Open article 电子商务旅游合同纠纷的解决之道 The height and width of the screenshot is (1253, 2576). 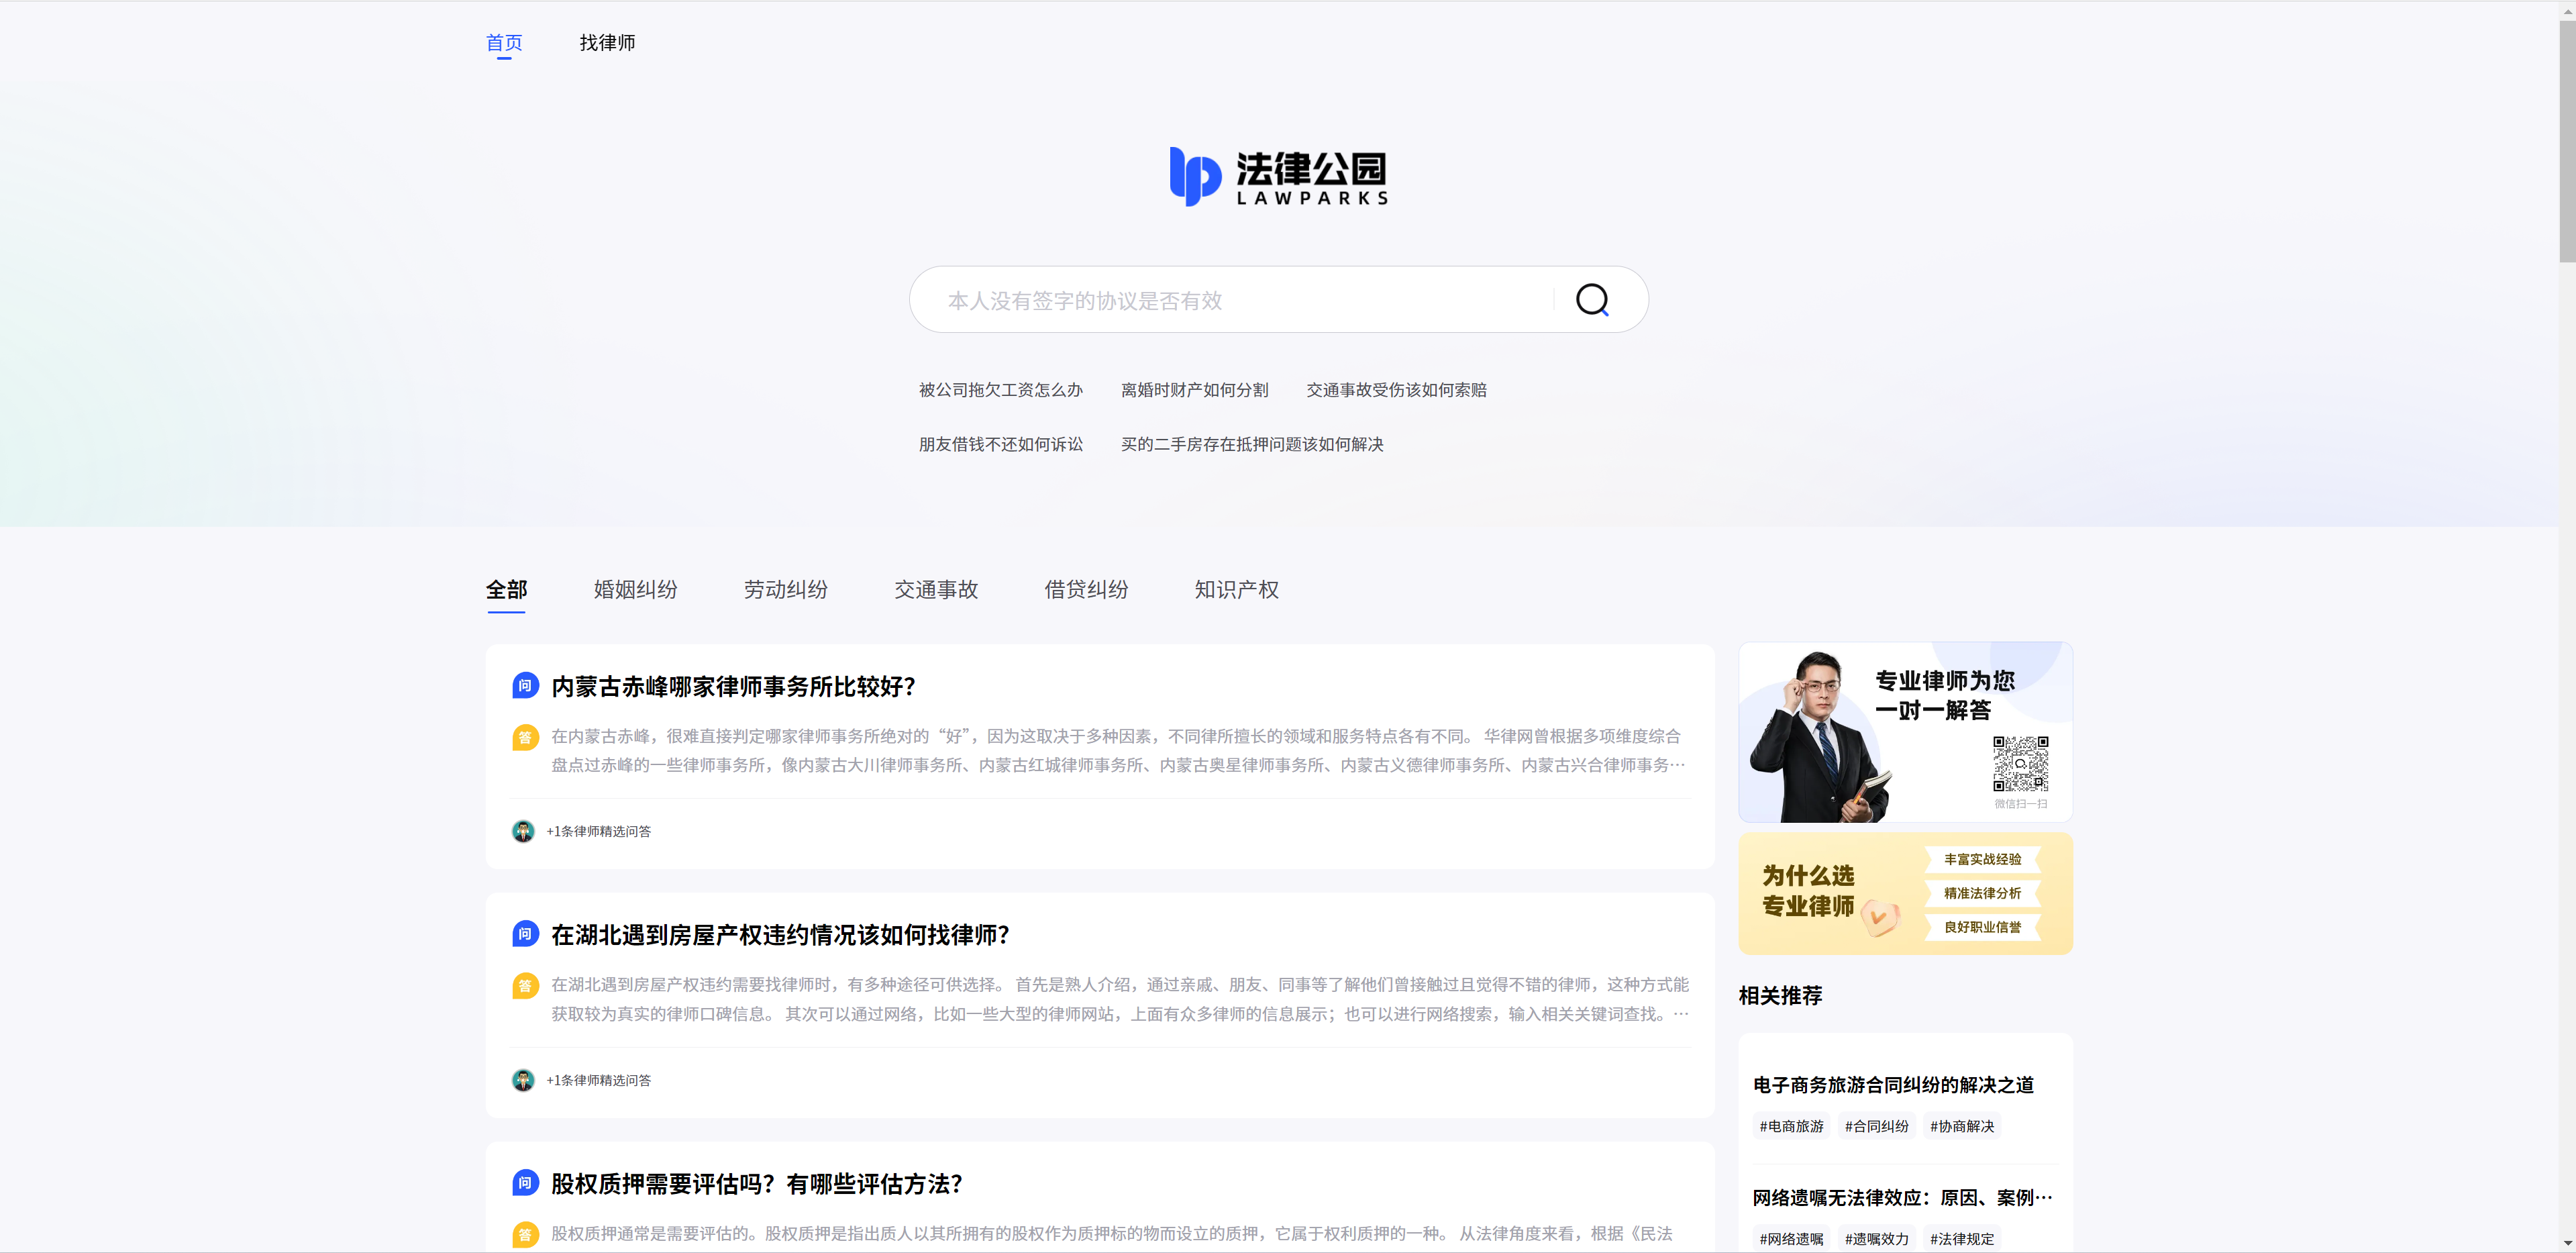tap(1893, 1085)
